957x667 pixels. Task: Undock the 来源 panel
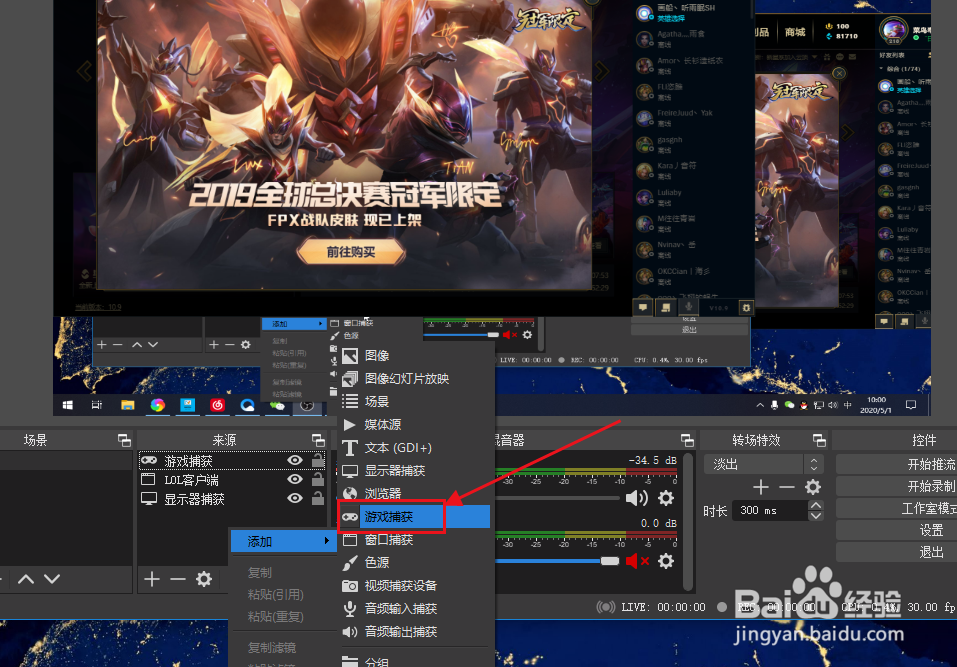pos(319,440)
